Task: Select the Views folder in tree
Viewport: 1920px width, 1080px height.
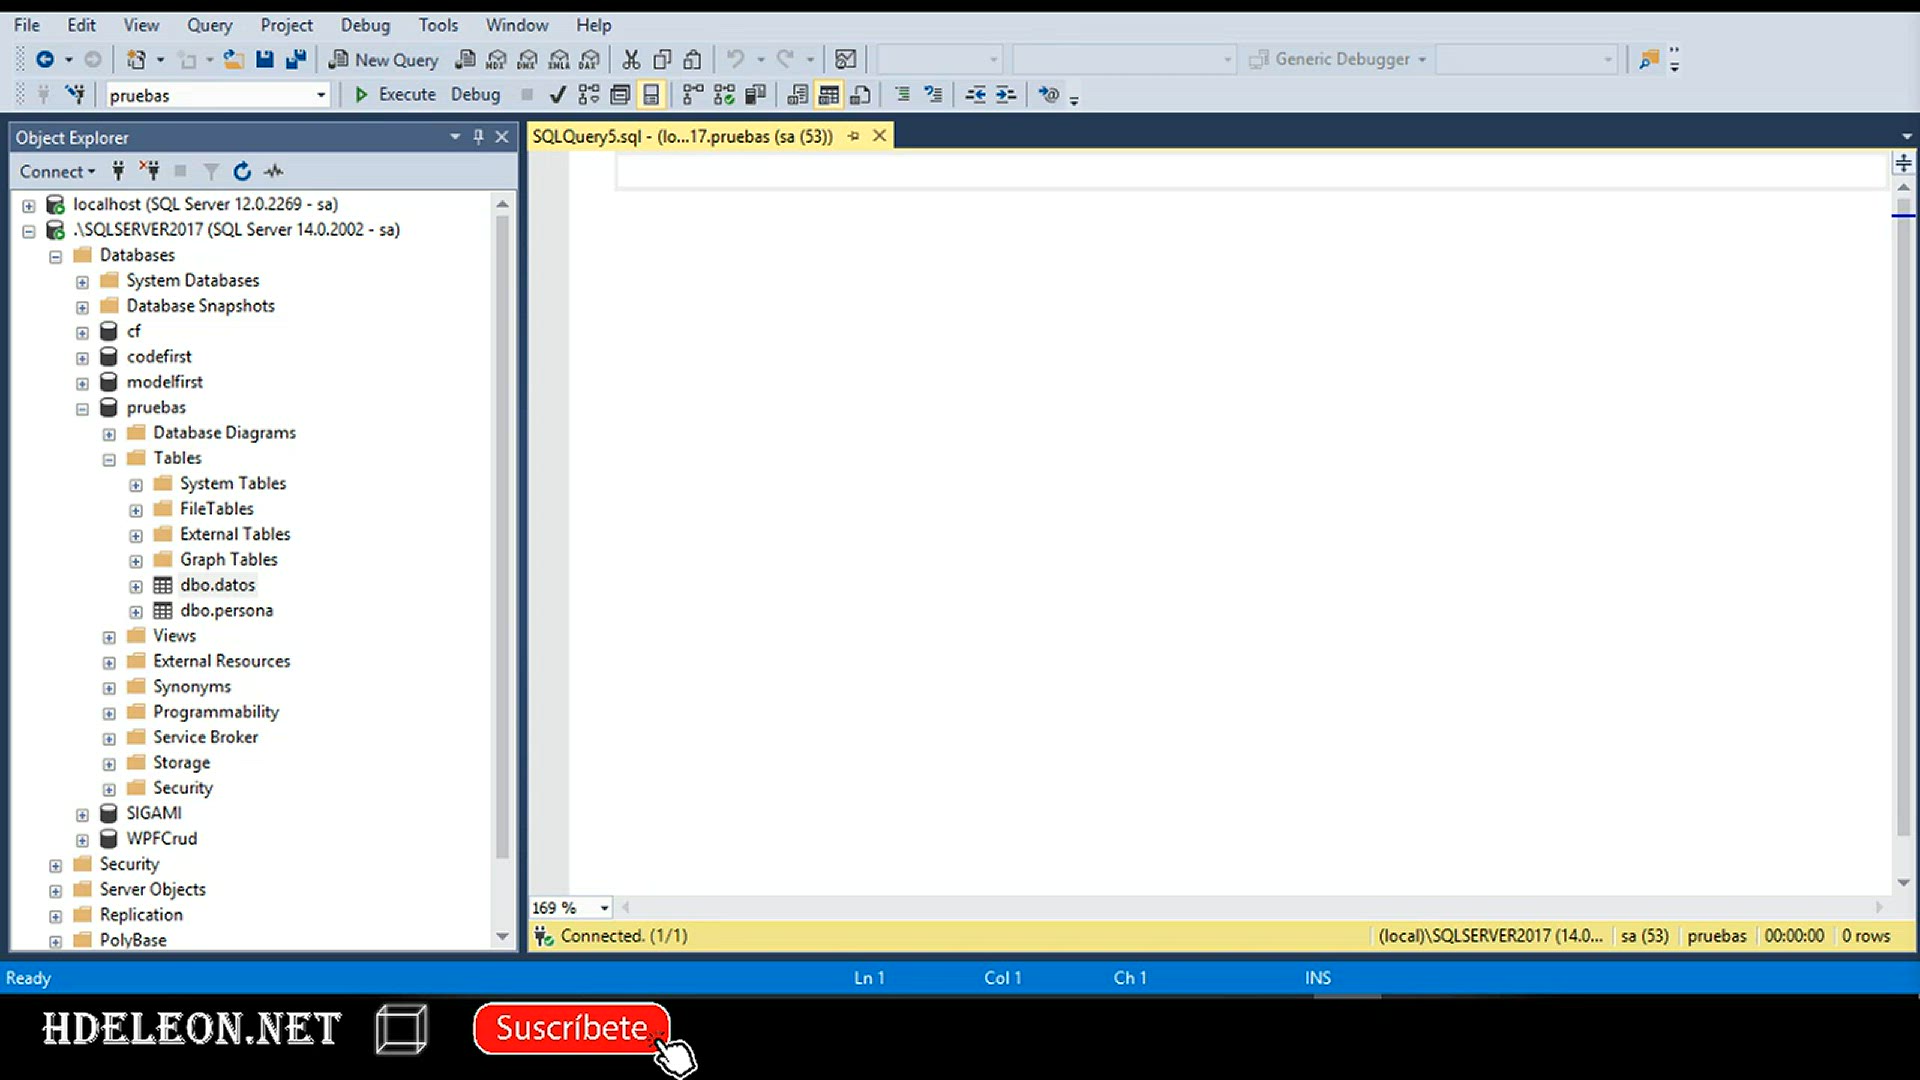Action: [x=174, y=636]
